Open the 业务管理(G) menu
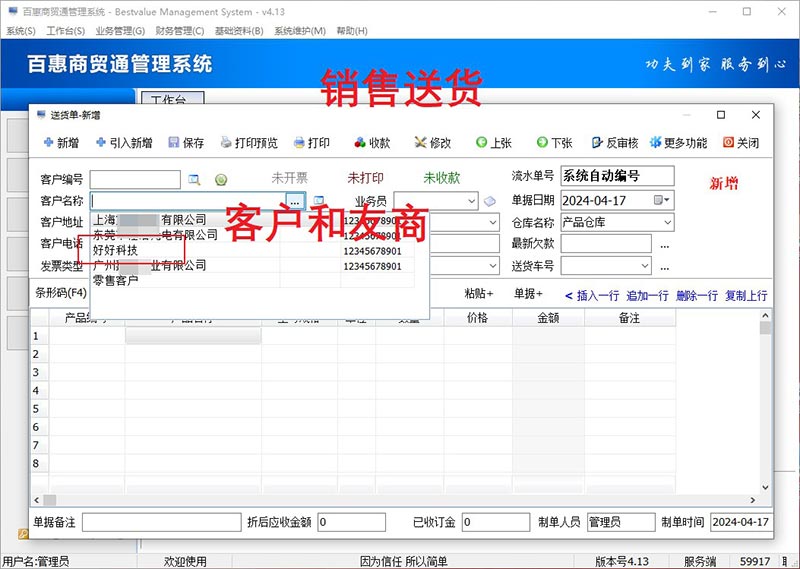 [120, 31]
